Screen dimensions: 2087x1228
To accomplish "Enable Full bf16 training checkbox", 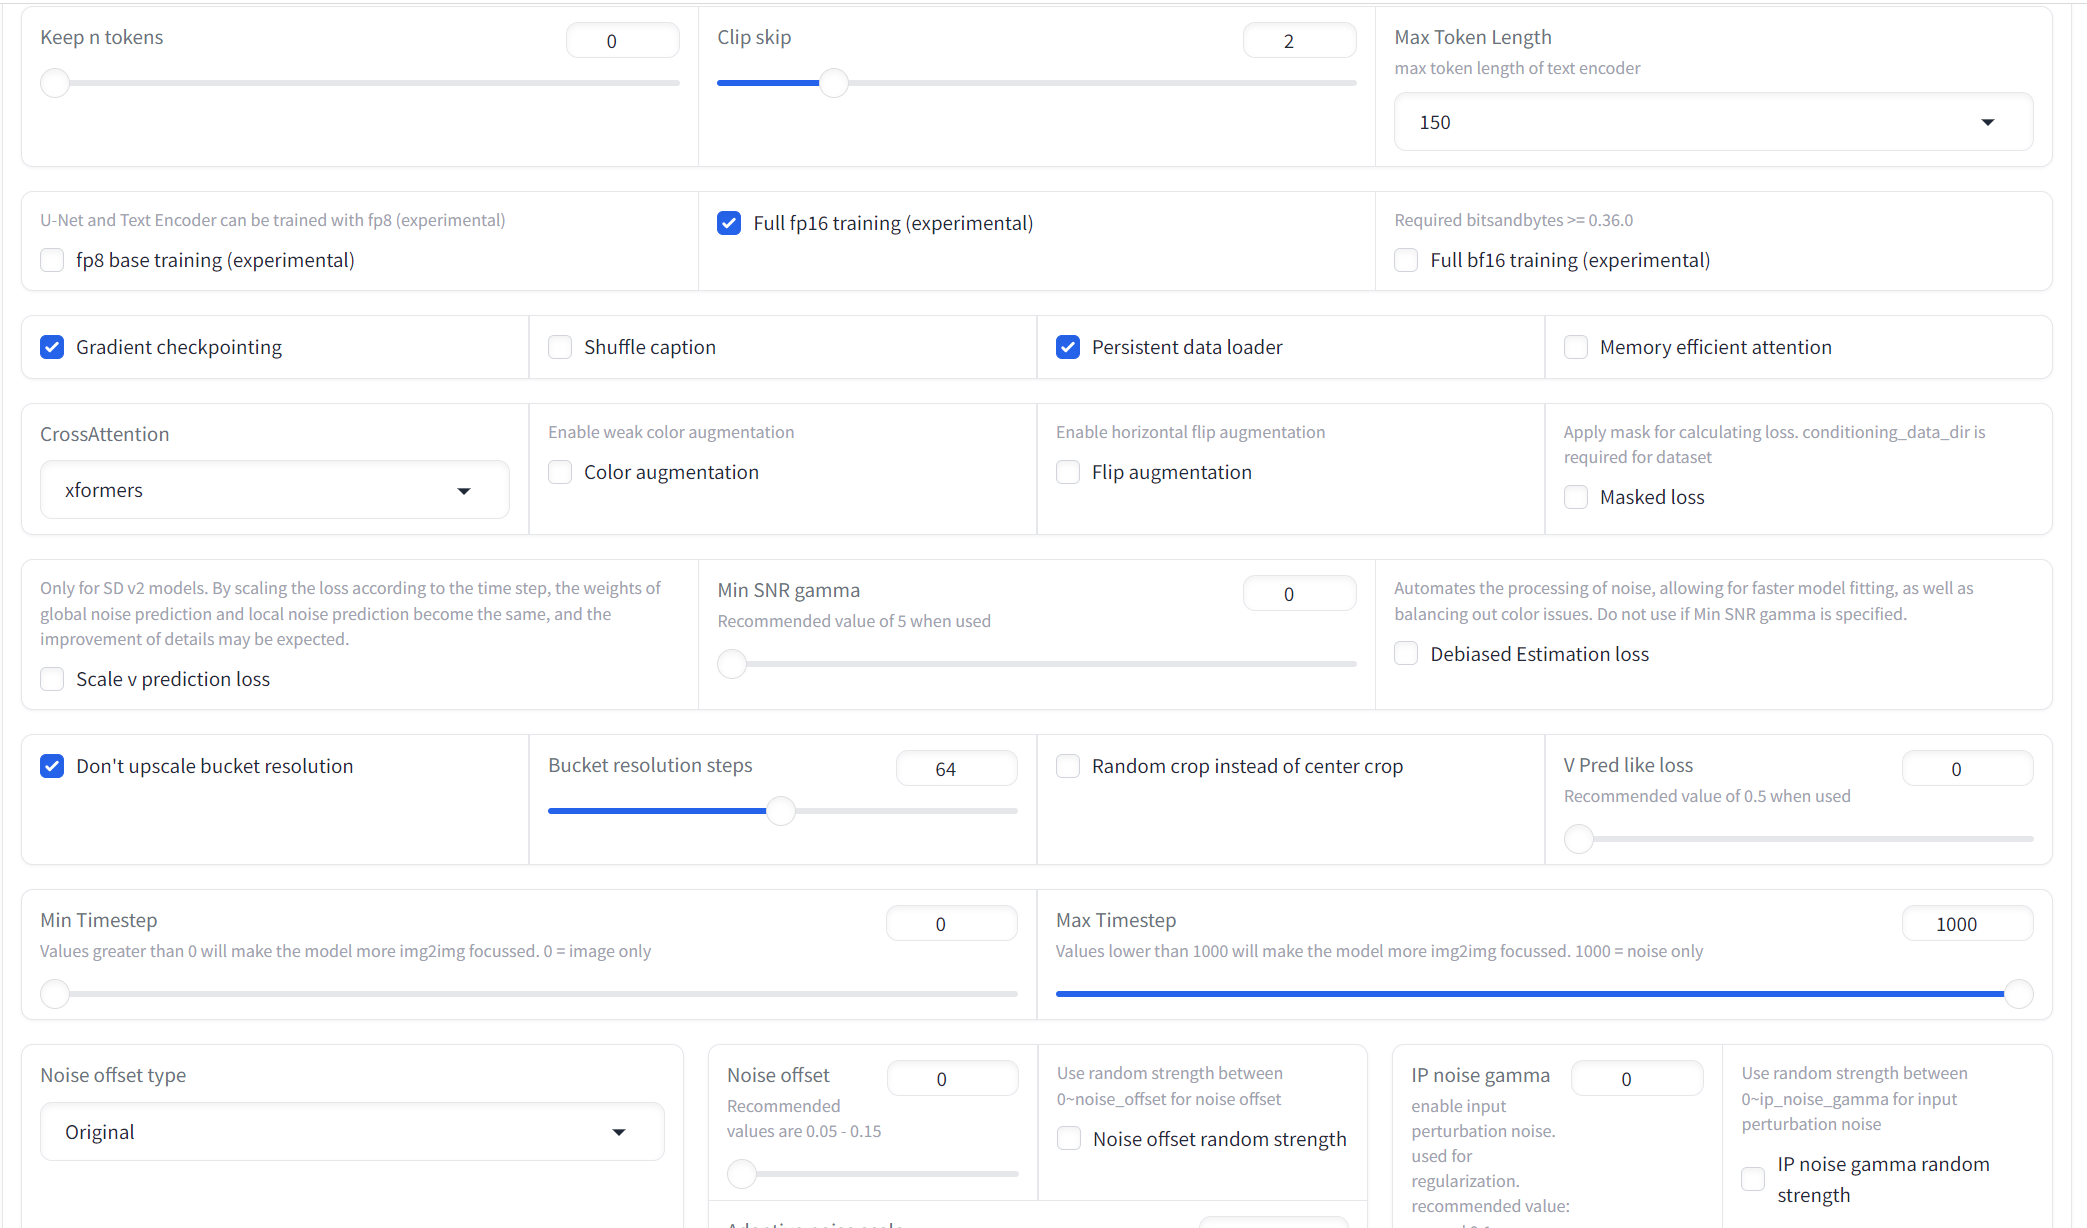I will (1406, 260).
